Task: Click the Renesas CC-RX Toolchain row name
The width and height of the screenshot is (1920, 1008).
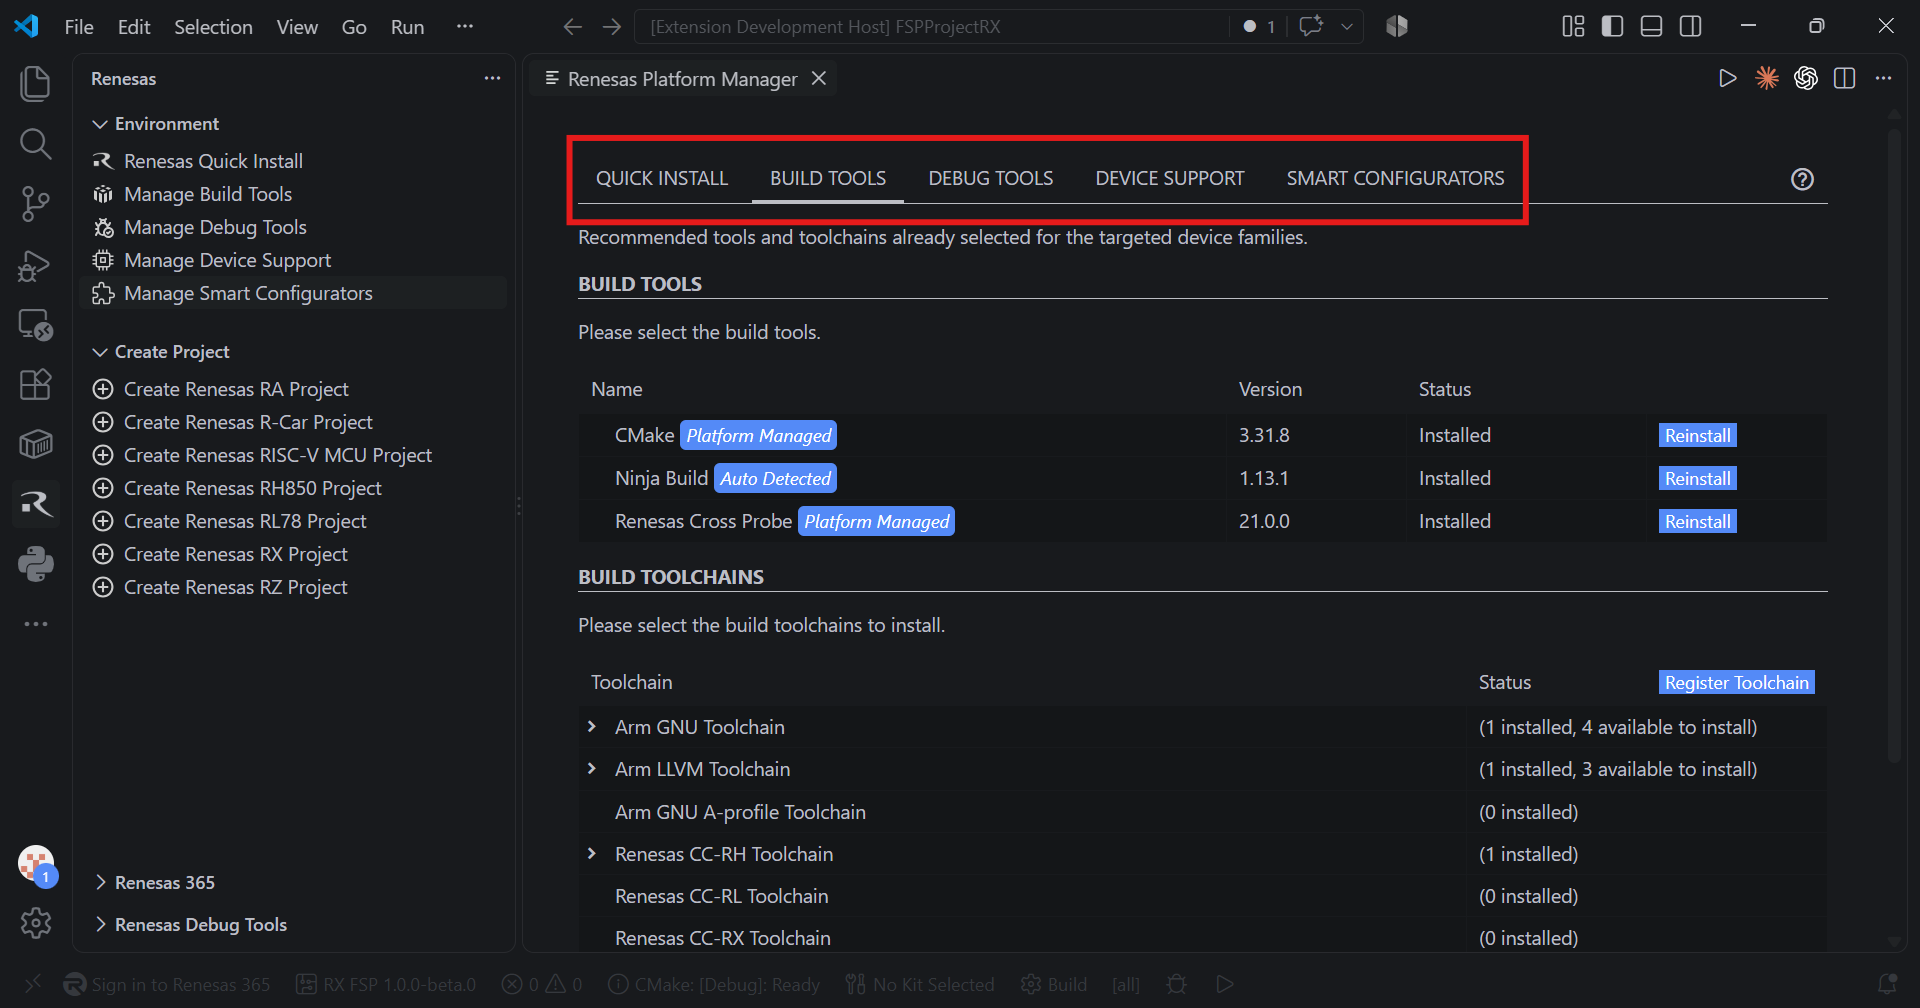Action: (x=723, y=938)
